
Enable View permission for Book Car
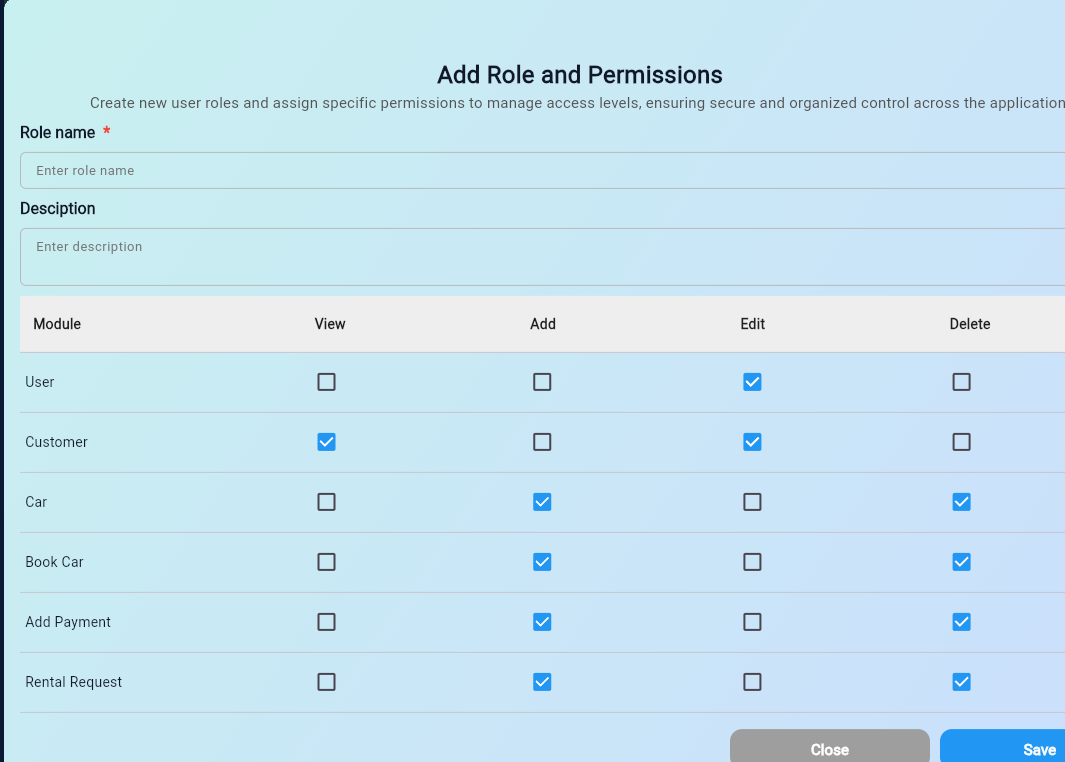click(x=326, y=562)
